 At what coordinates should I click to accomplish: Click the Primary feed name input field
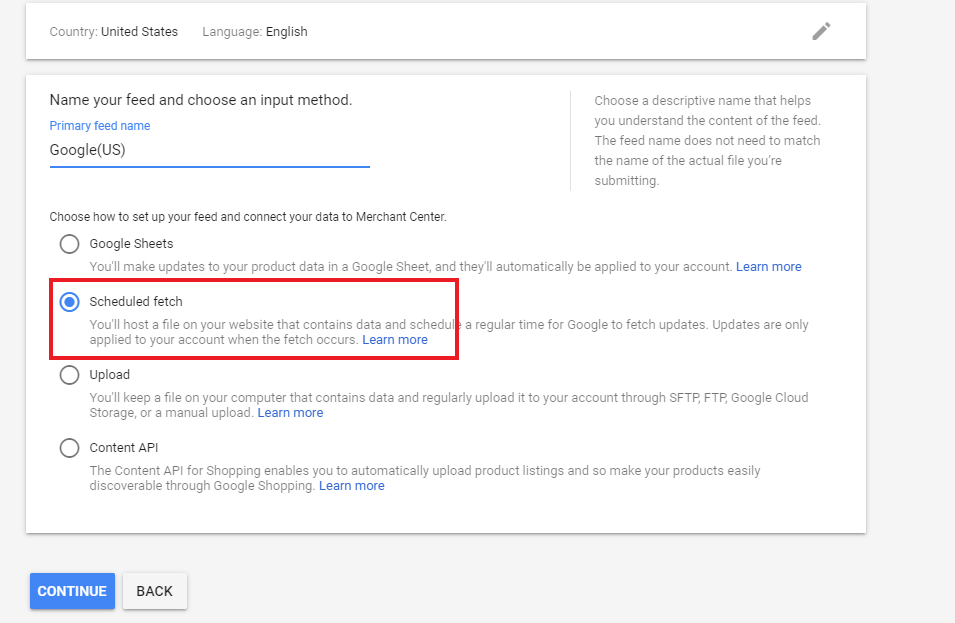point(210,150)
